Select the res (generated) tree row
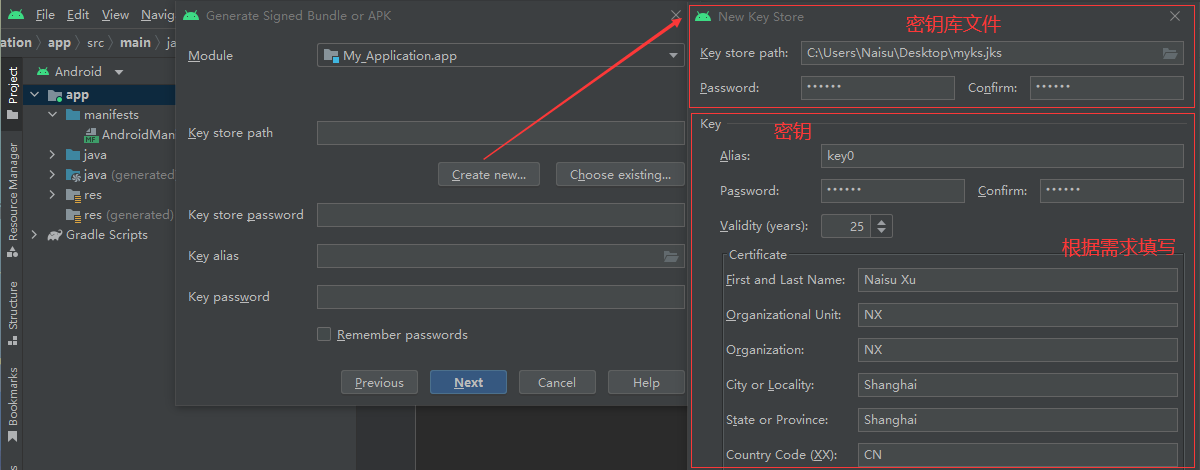 pyautogui.click(x=100, y=215)
